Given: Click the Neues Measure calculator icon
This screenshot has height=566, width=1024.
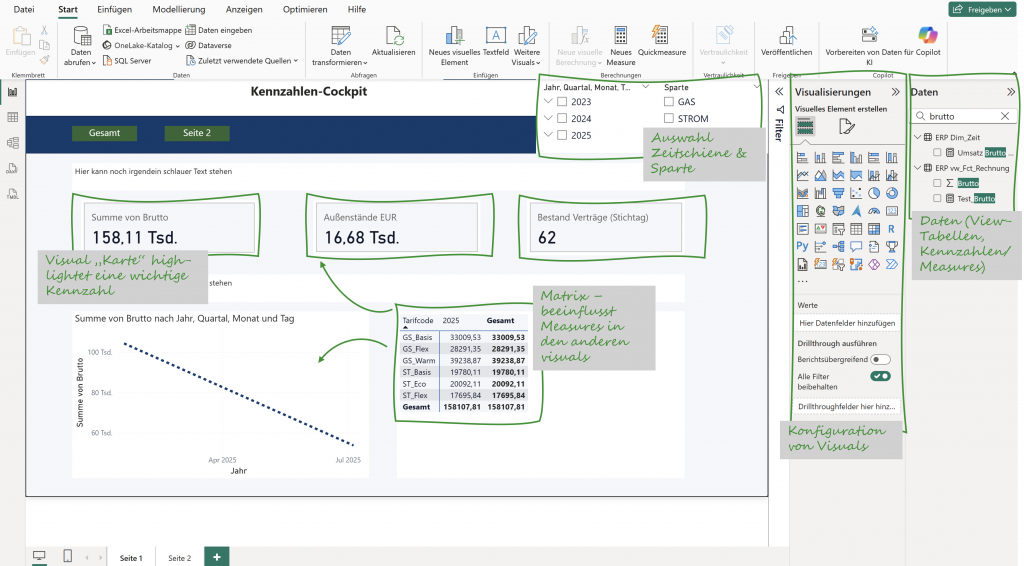Looking at the screenshot, I should 621,36.
